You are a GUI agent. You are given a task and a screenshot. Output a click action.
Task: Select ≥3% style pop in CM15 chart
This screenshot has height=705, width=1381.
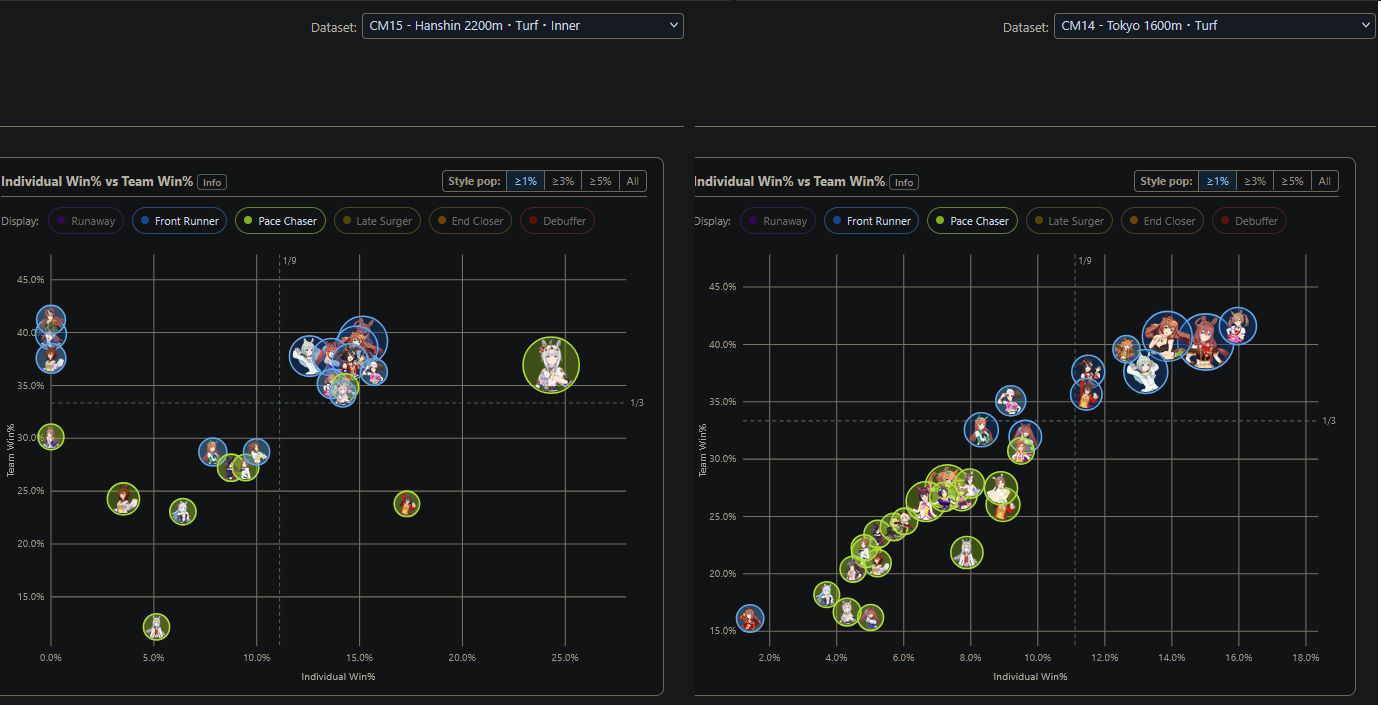[x=563, y=181]
